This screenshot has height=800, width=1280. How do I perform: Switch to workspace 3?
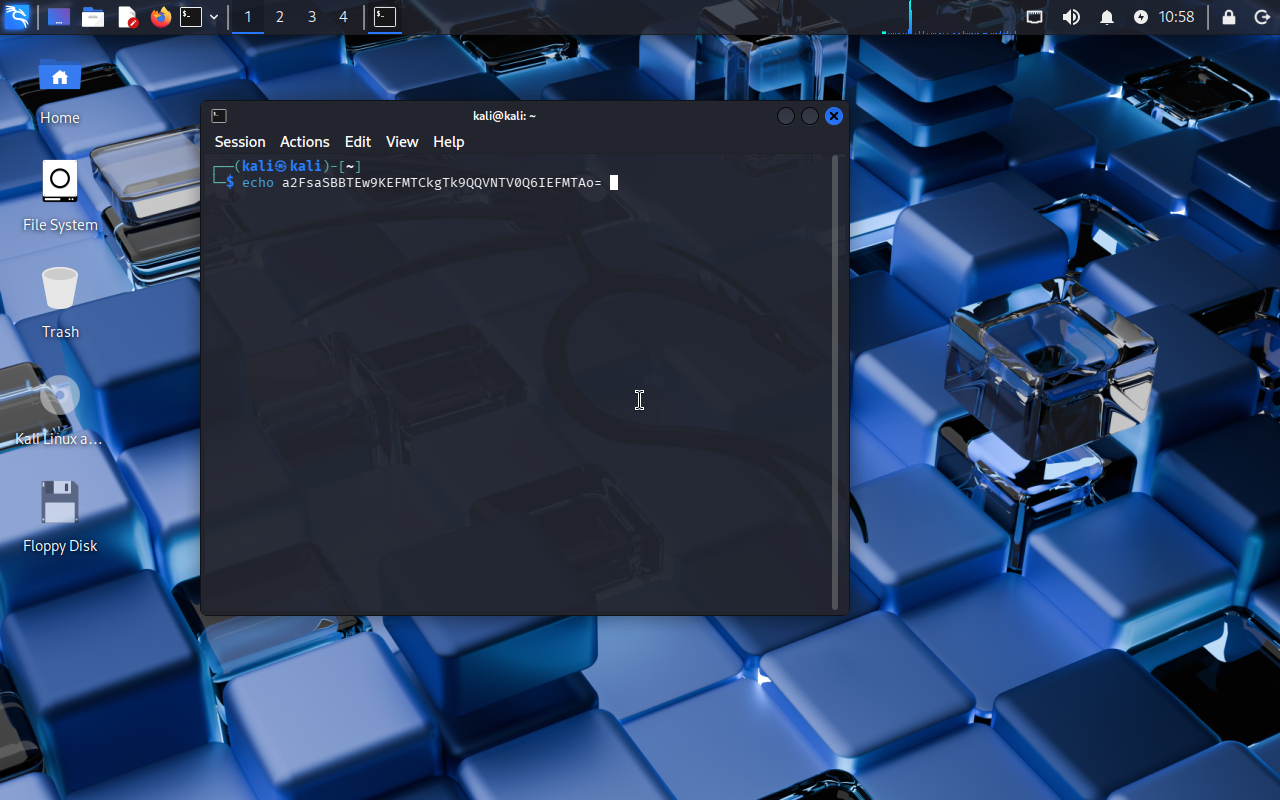tap(312, 17)
